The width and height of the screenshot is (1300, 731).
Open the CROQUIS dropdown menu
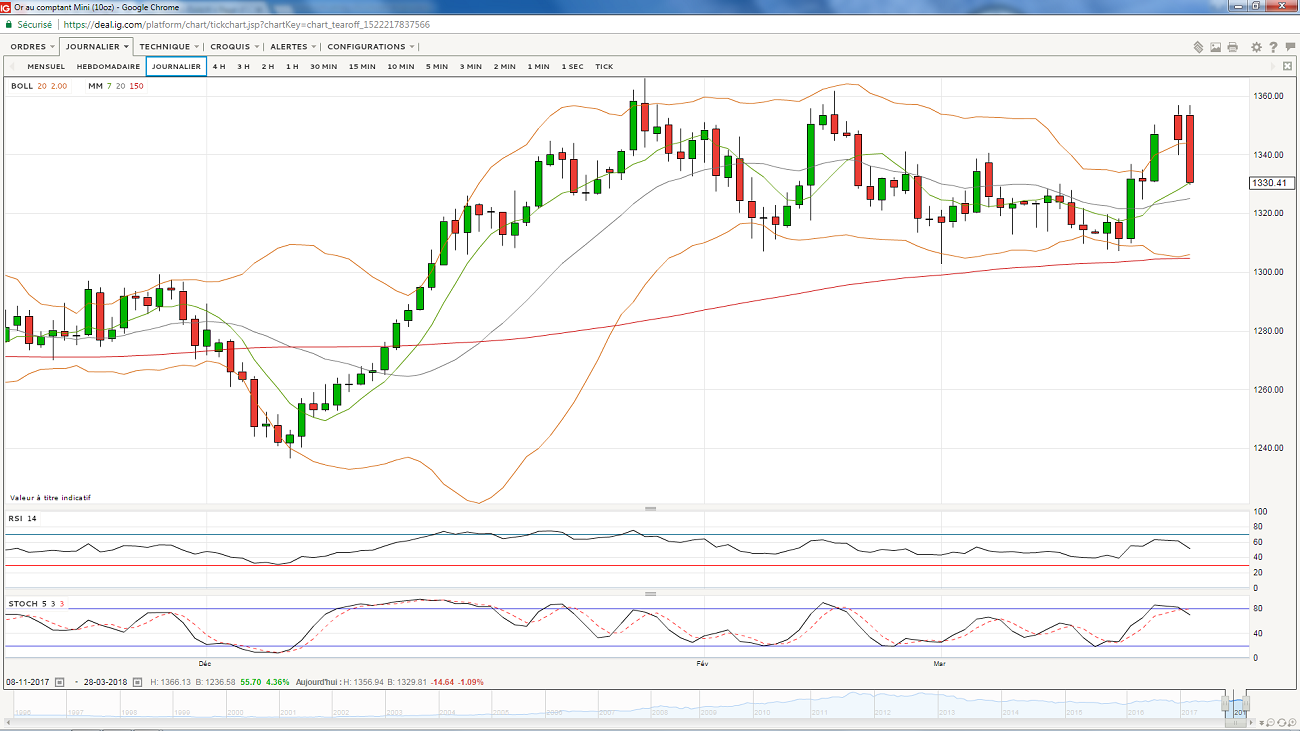coord(235,47)
